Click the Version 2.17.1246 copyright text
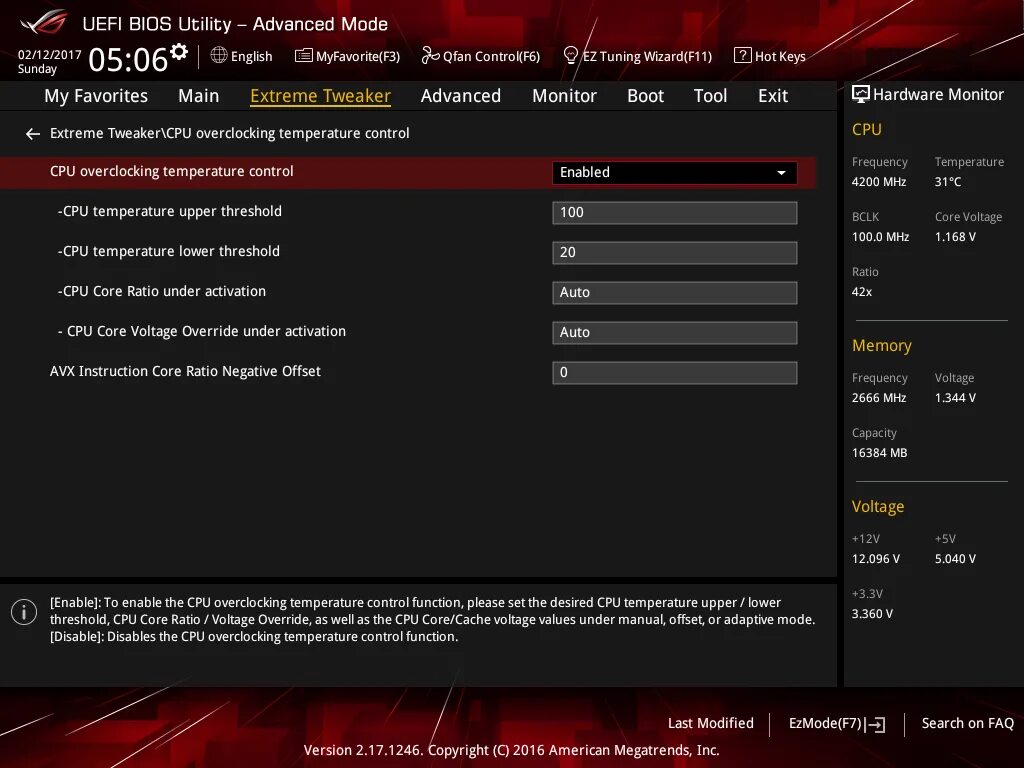Viewport: 1024px width, 768px height. tap(511, 750)
